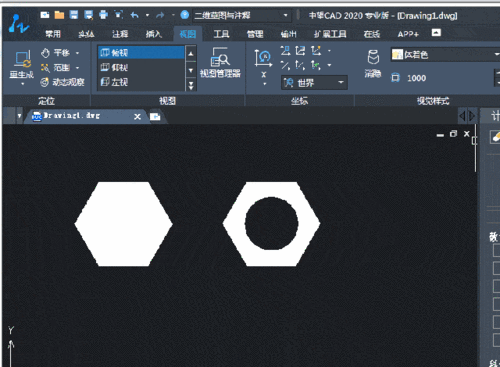Click the 消隐 hide icon

pyautogui.click(x=373, y=64)
